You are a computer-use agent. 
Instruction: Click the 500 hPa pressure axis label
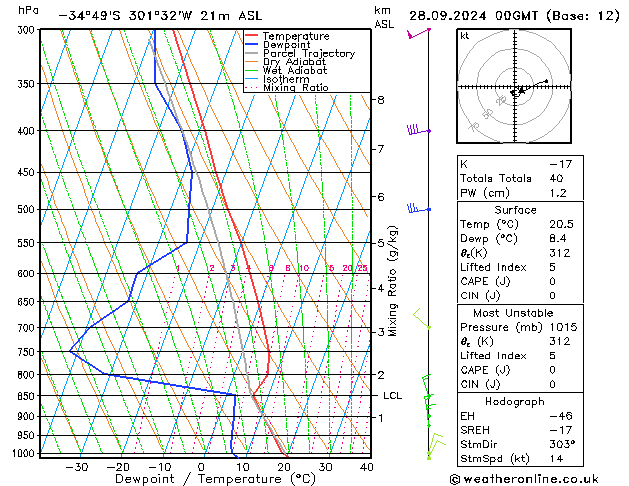point(26,209)
